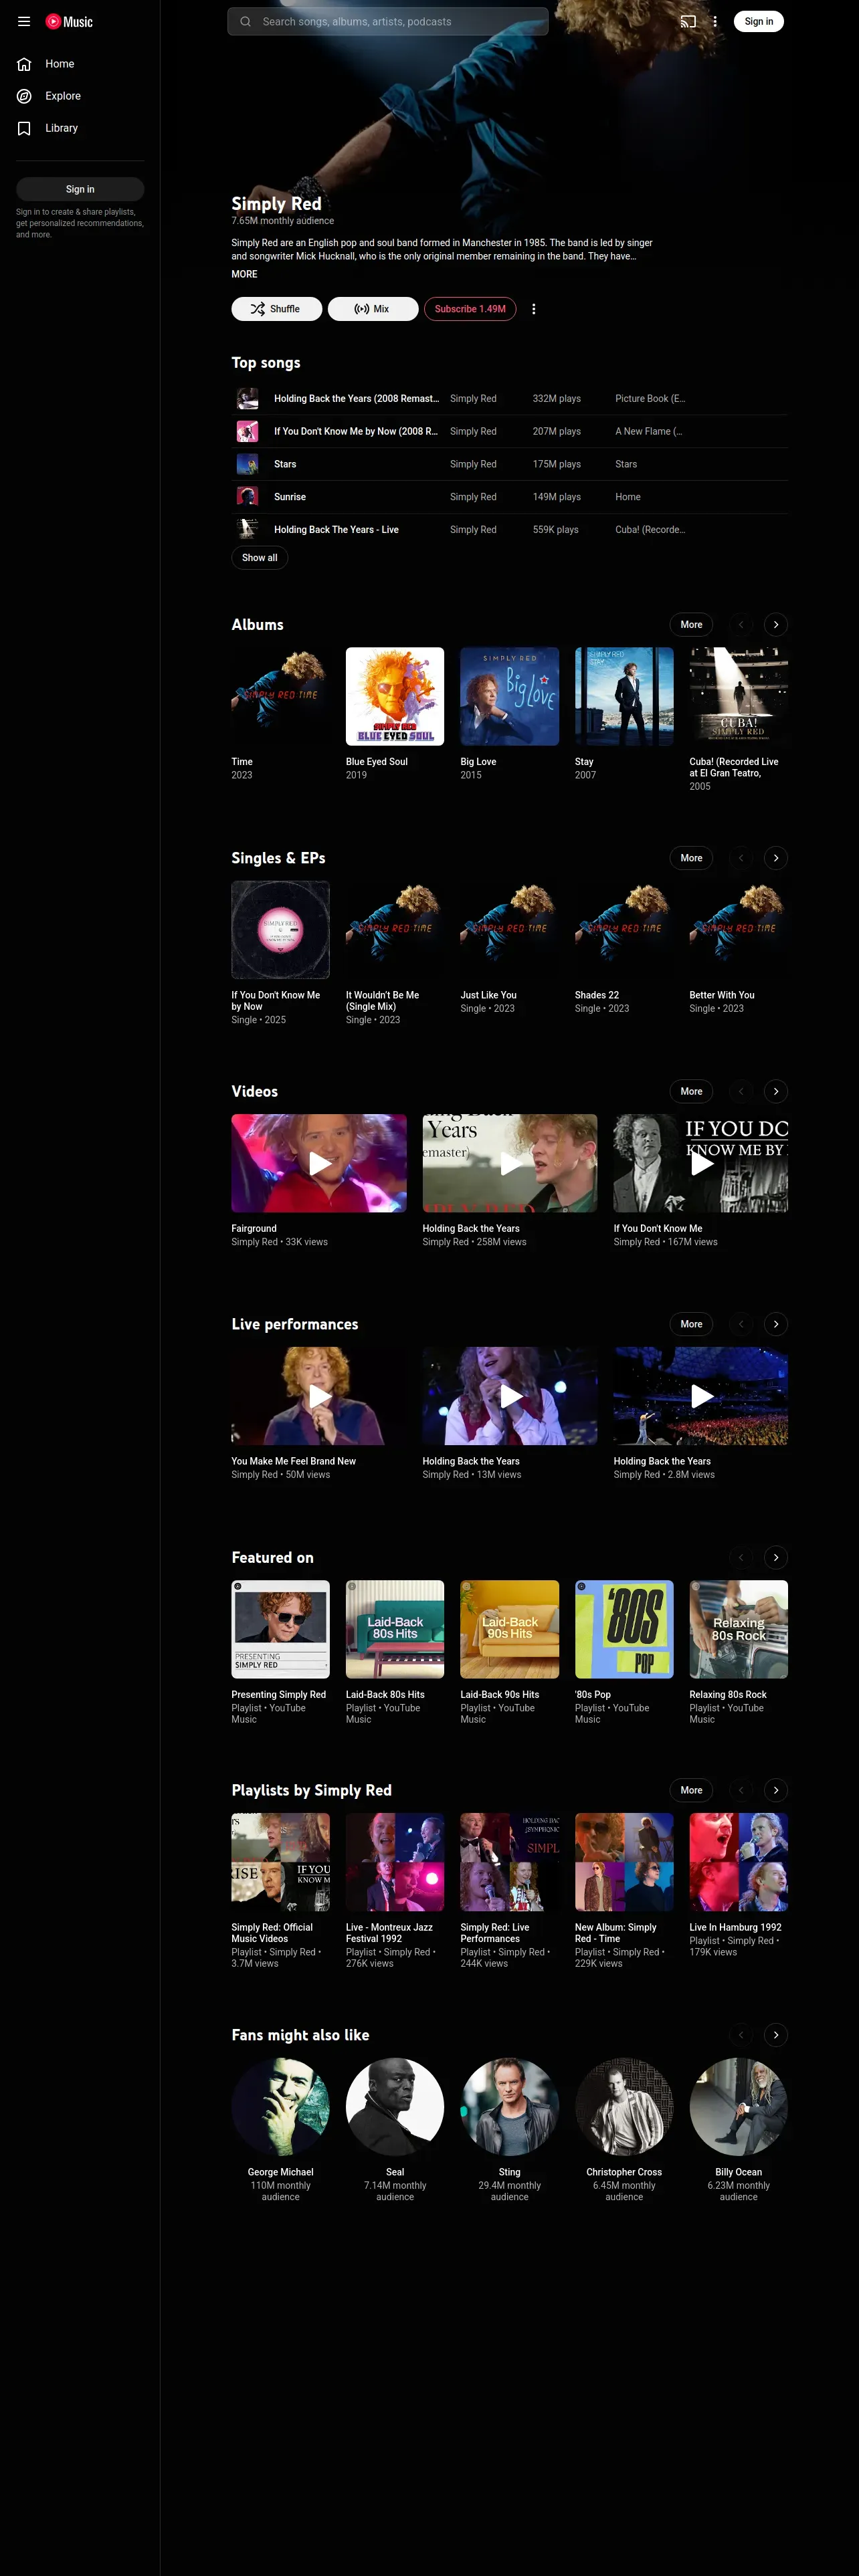Viewport: 859px width, 2576px height.
Task: Click the Sign in button in the top bar
Action: pyautogui.click(x=758, y=21)
